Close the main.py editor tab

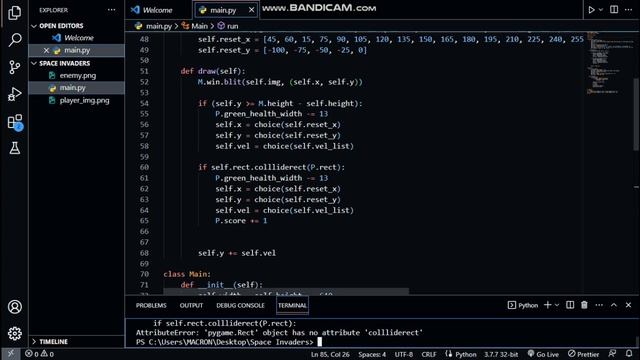(x=251, y=10)
